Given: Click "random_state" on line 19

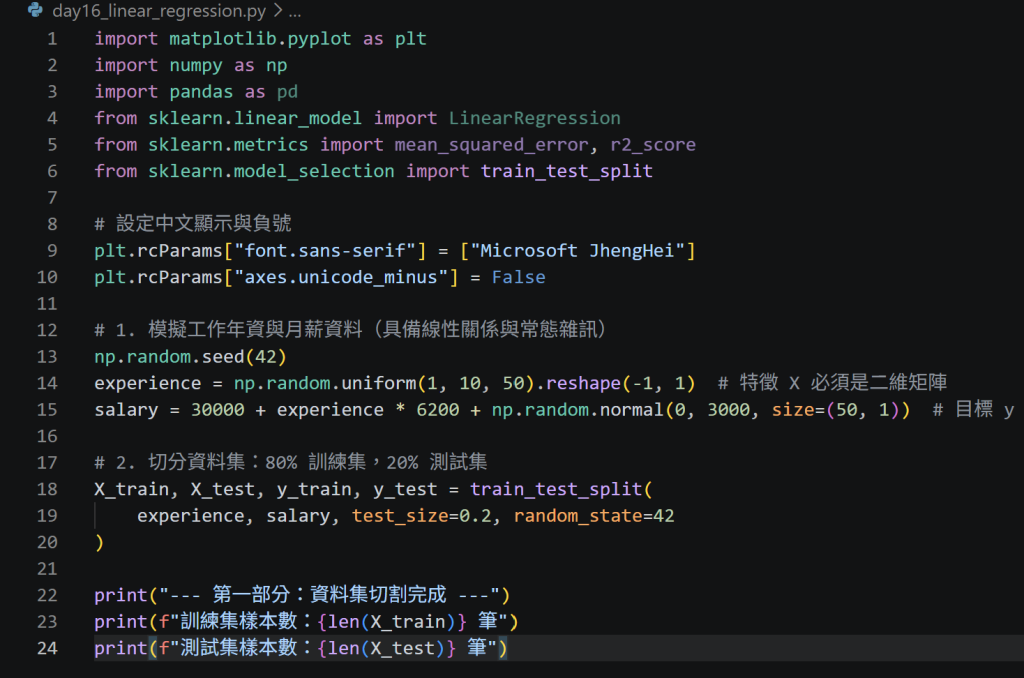Looking at the screenshot, I should click(577, 516).
